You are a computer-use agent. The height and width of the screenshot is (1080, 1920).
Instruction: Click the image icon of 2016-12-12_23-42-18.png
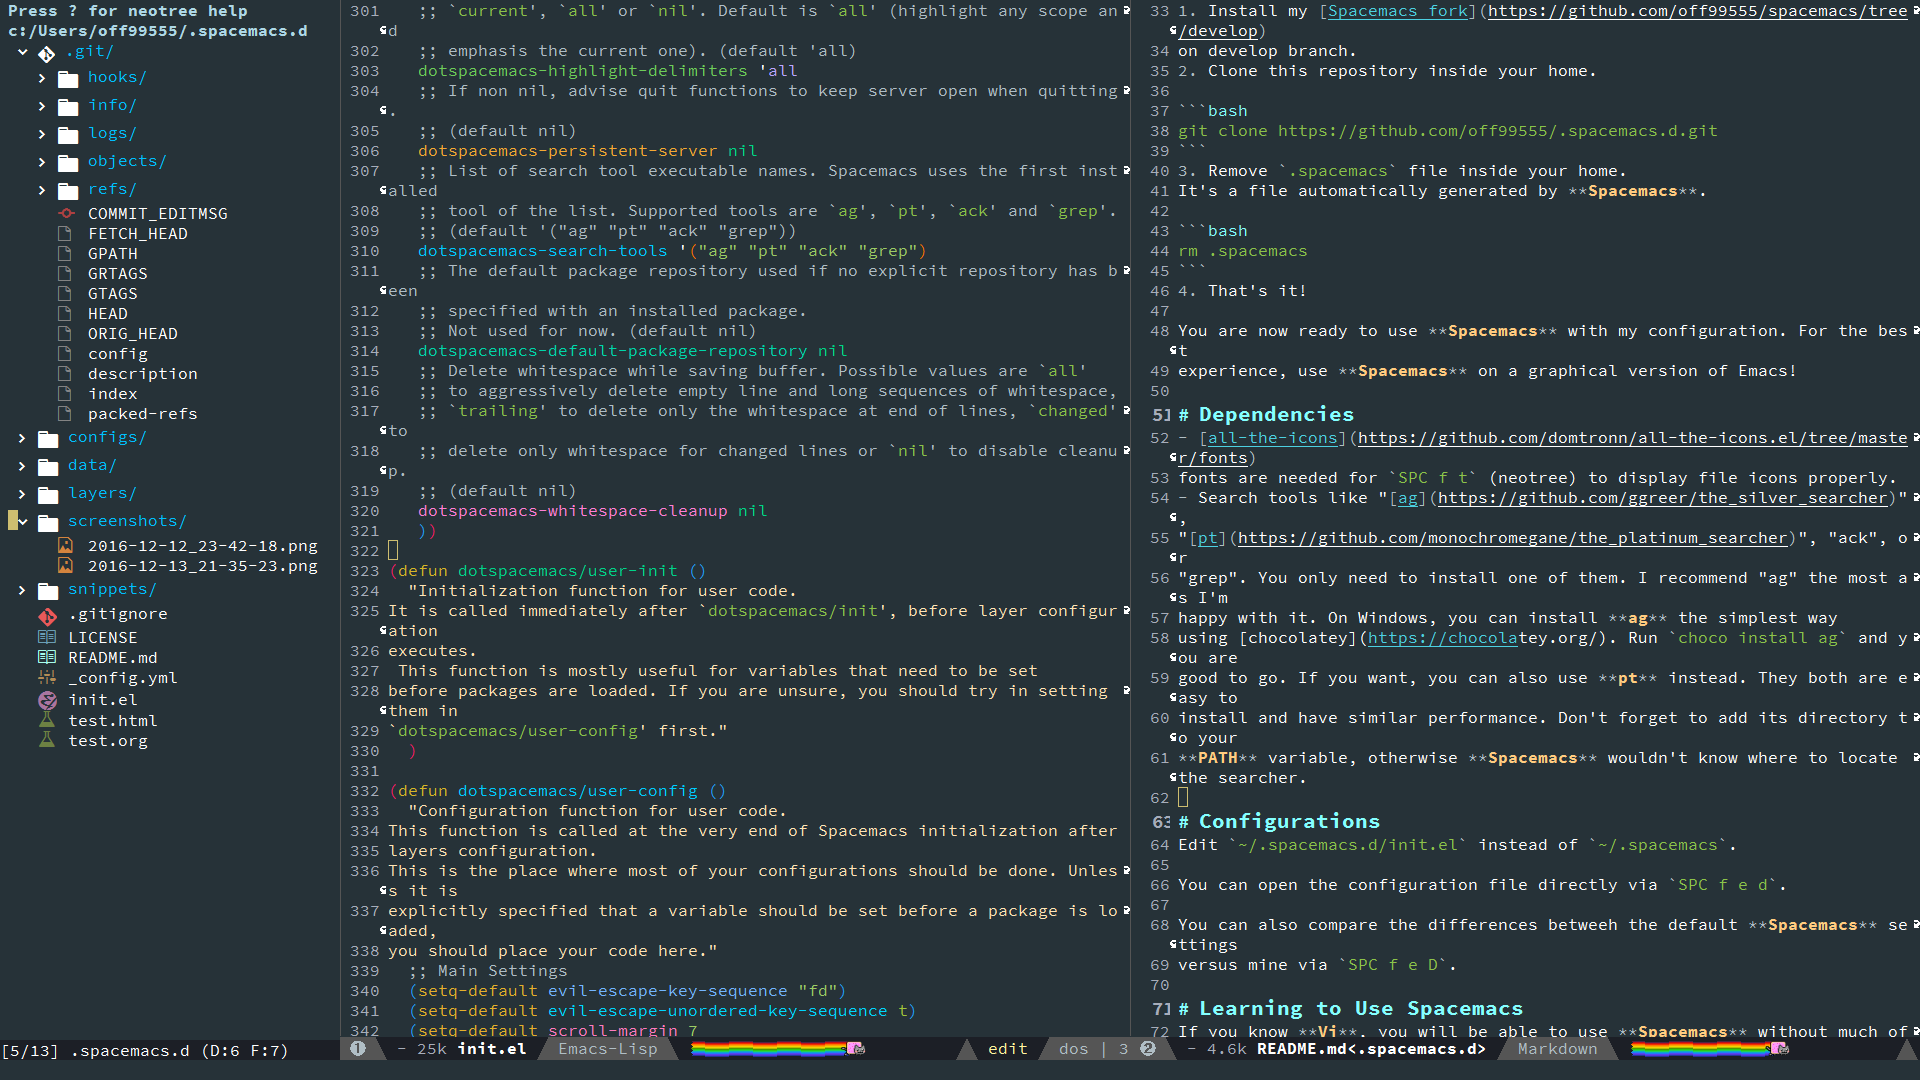tap(65, 546)
